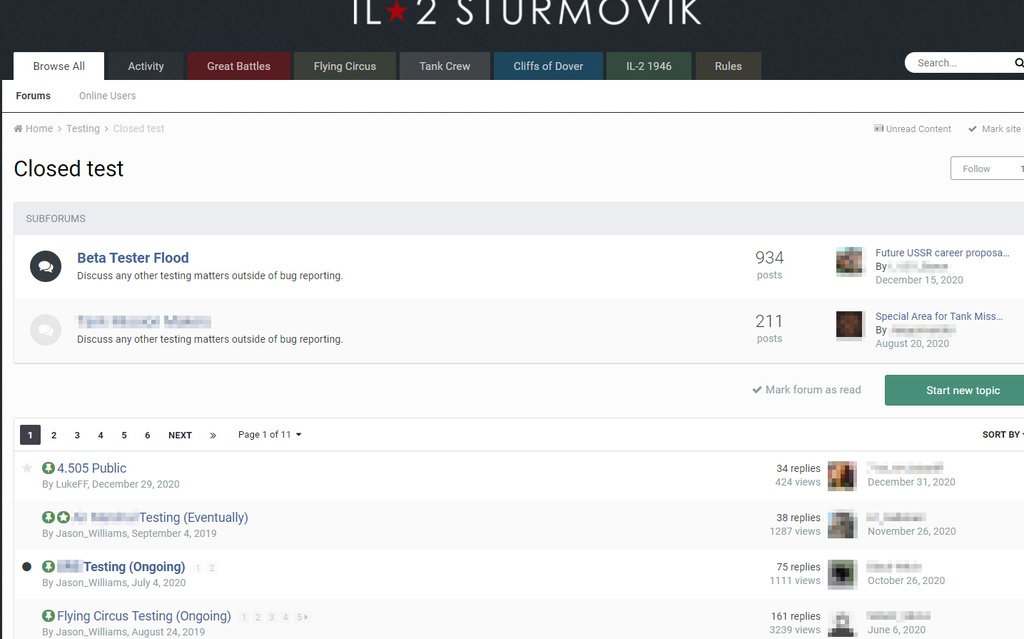Open the 4.505 Public topic
Image resolution: width=1024 pixels, height=639 pixels.
tap(91, 468)
